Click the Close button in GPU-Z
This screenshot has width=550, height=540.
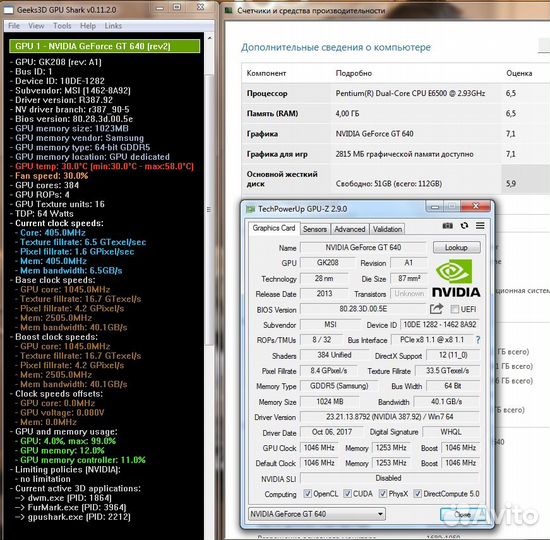pos(462,514)
